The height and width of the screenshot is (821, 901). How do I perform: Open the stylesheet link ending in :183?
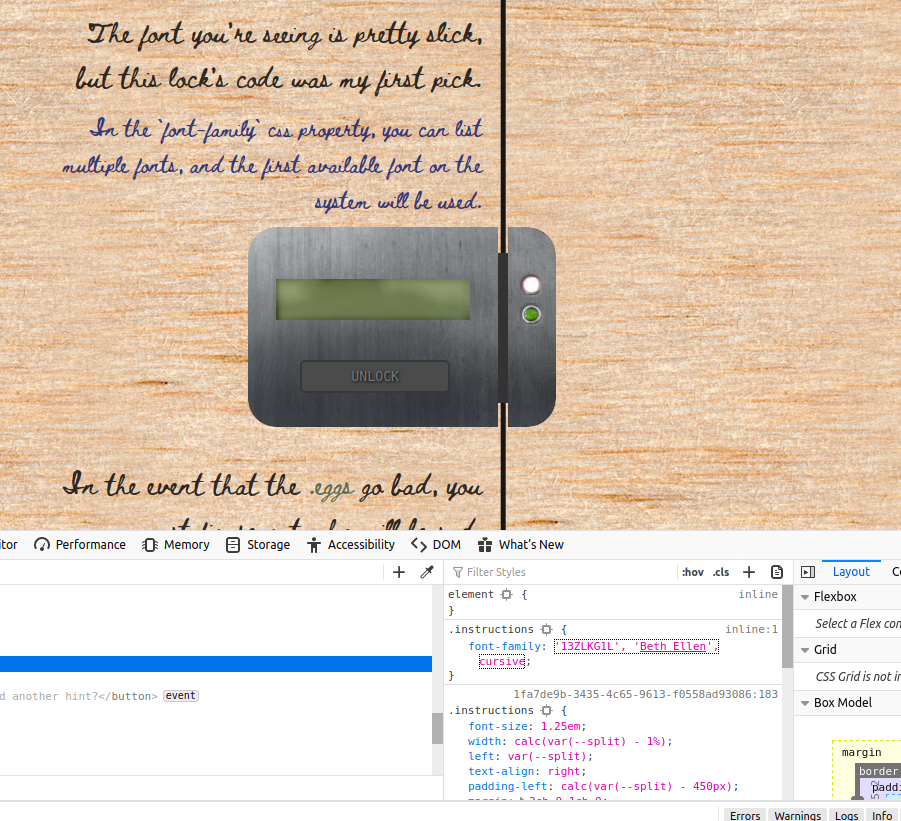pos(646,694)
